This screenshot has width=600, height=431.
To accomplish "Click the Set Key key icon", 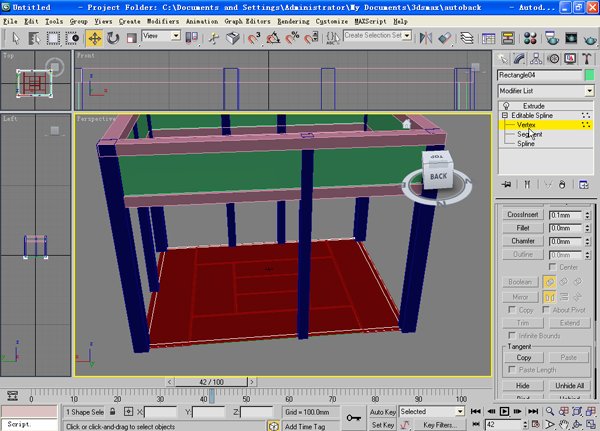I will 352,418.
